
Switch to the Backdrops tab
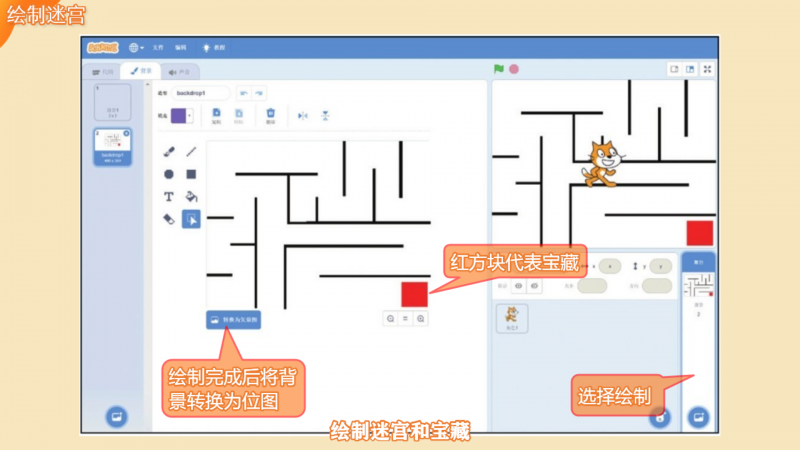tap(141, 71)
